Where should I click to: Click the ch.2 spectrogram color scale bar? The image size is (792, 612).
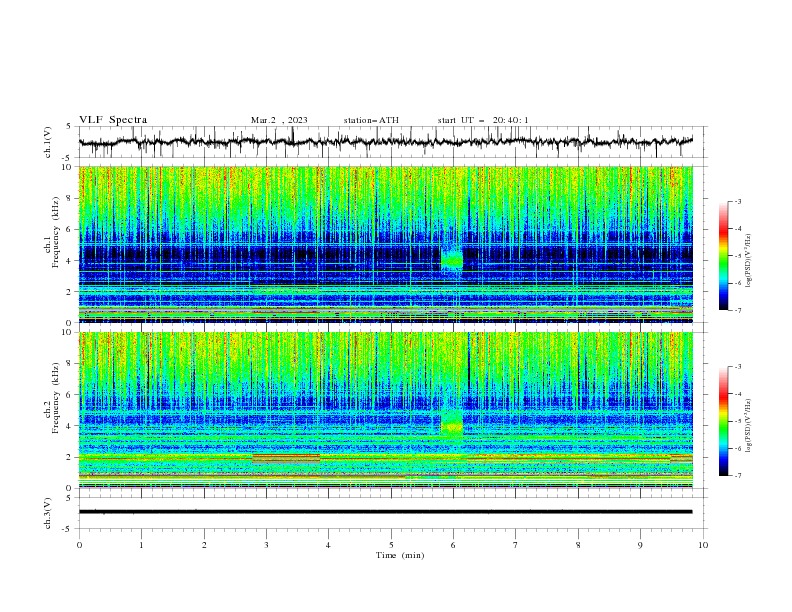point(724,421)
